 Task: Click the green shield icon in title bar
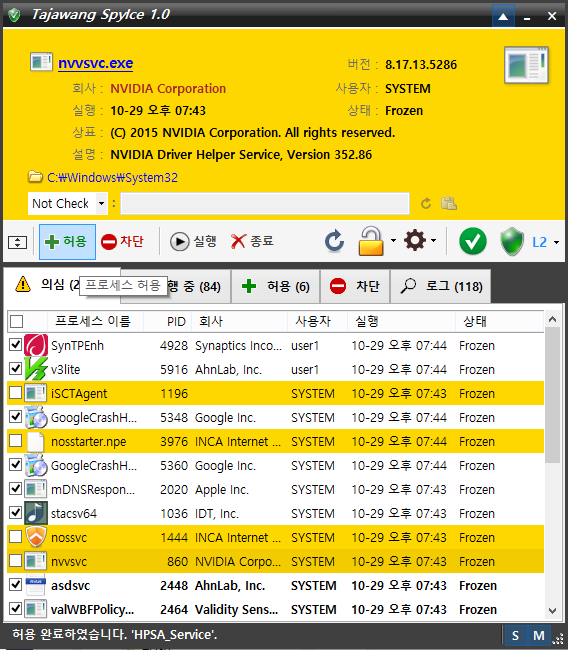point(14,15)
